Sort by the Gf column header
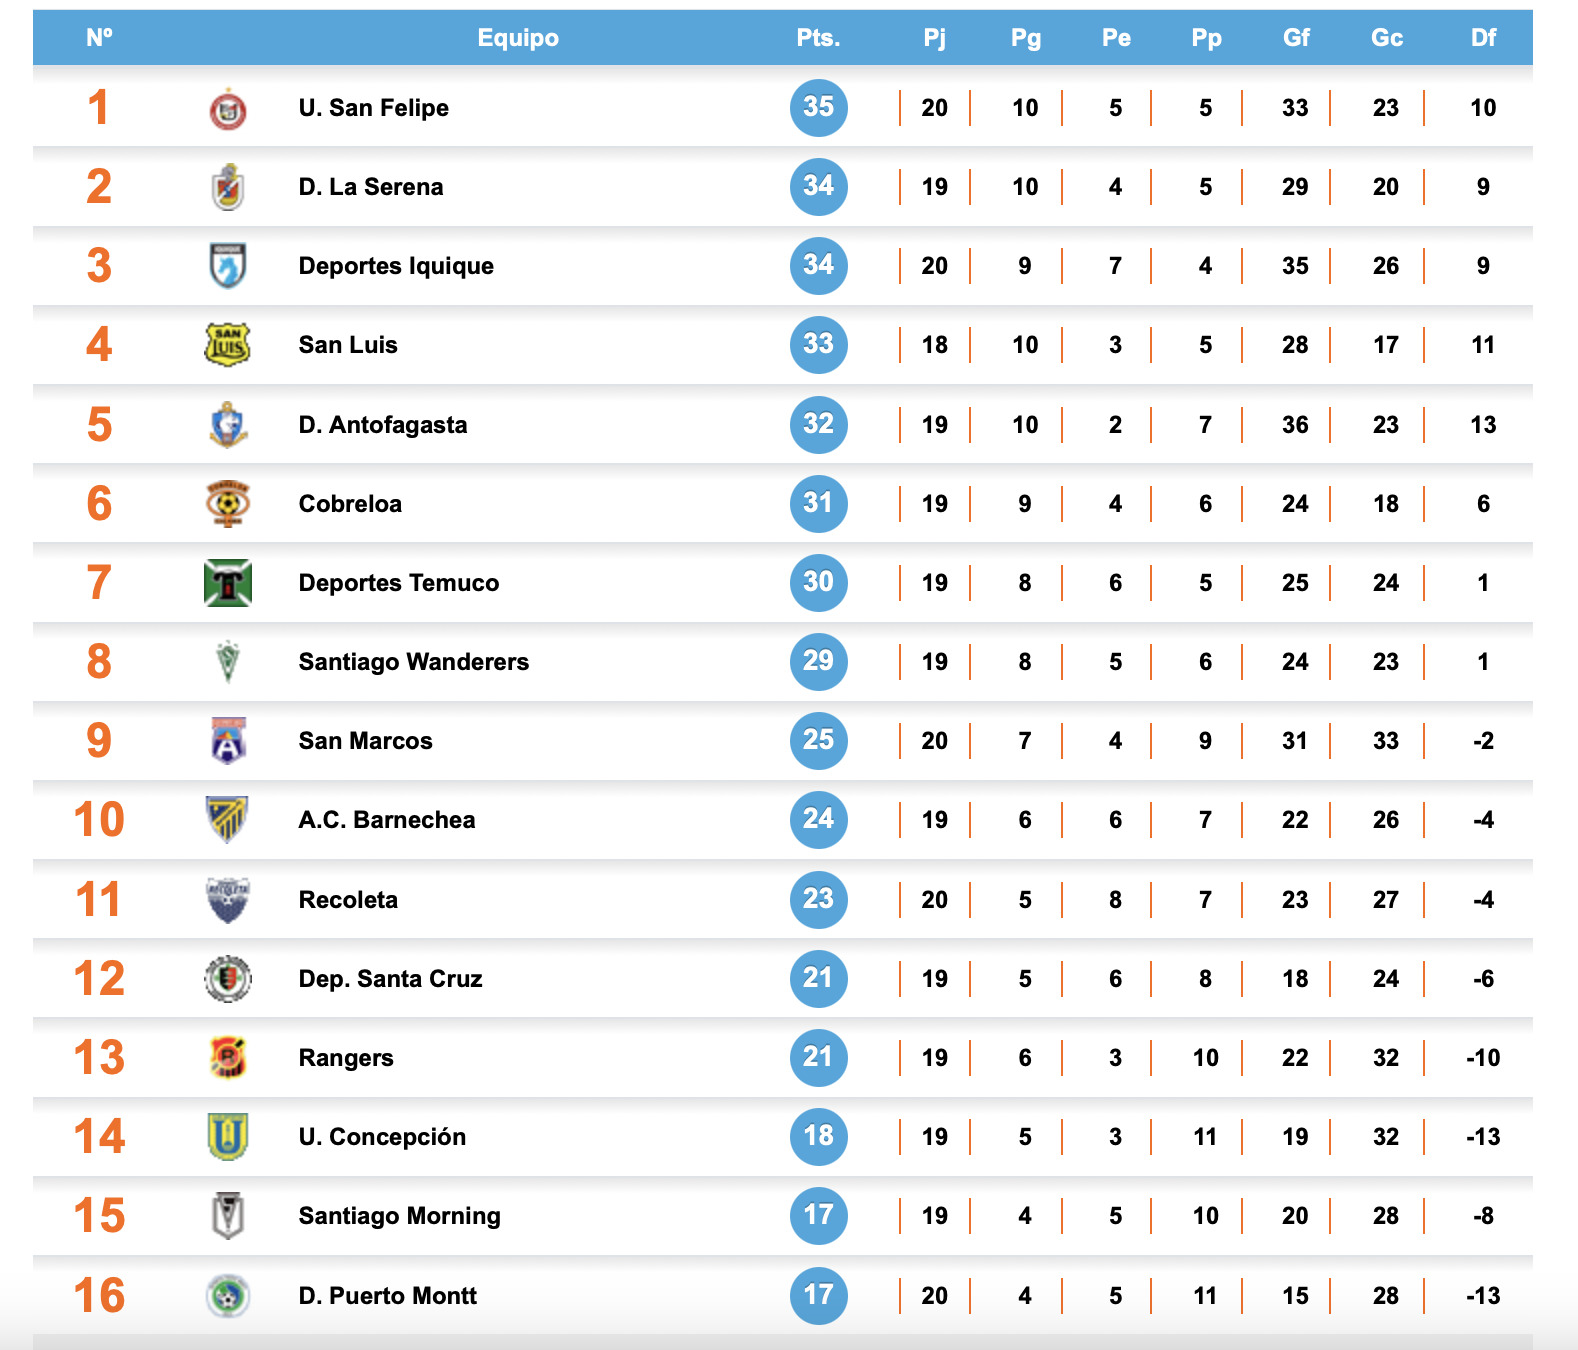1578x1350 pixels. click(x=1296, y=38)
